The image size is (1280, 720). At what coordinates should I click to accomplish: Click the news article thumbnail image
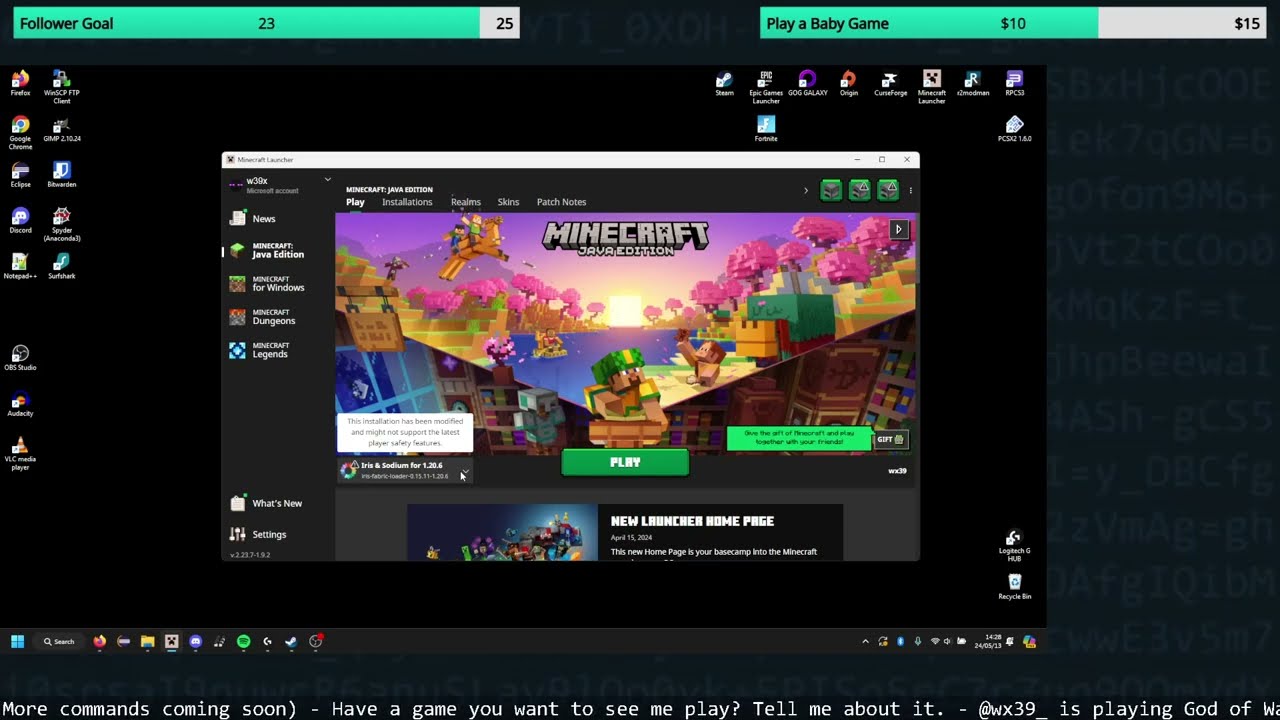(x=502, y=532)
